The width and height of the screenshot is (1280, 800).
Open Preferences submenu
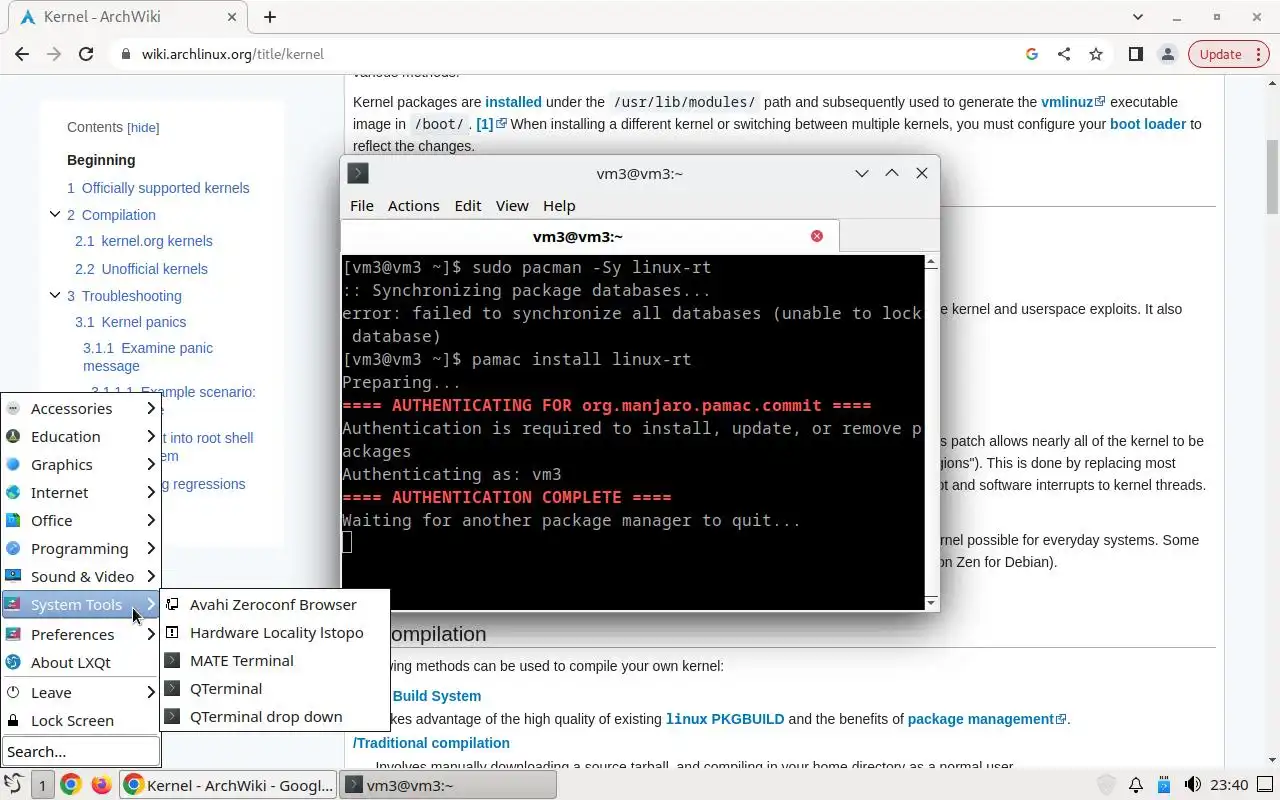tap(80, 634)
